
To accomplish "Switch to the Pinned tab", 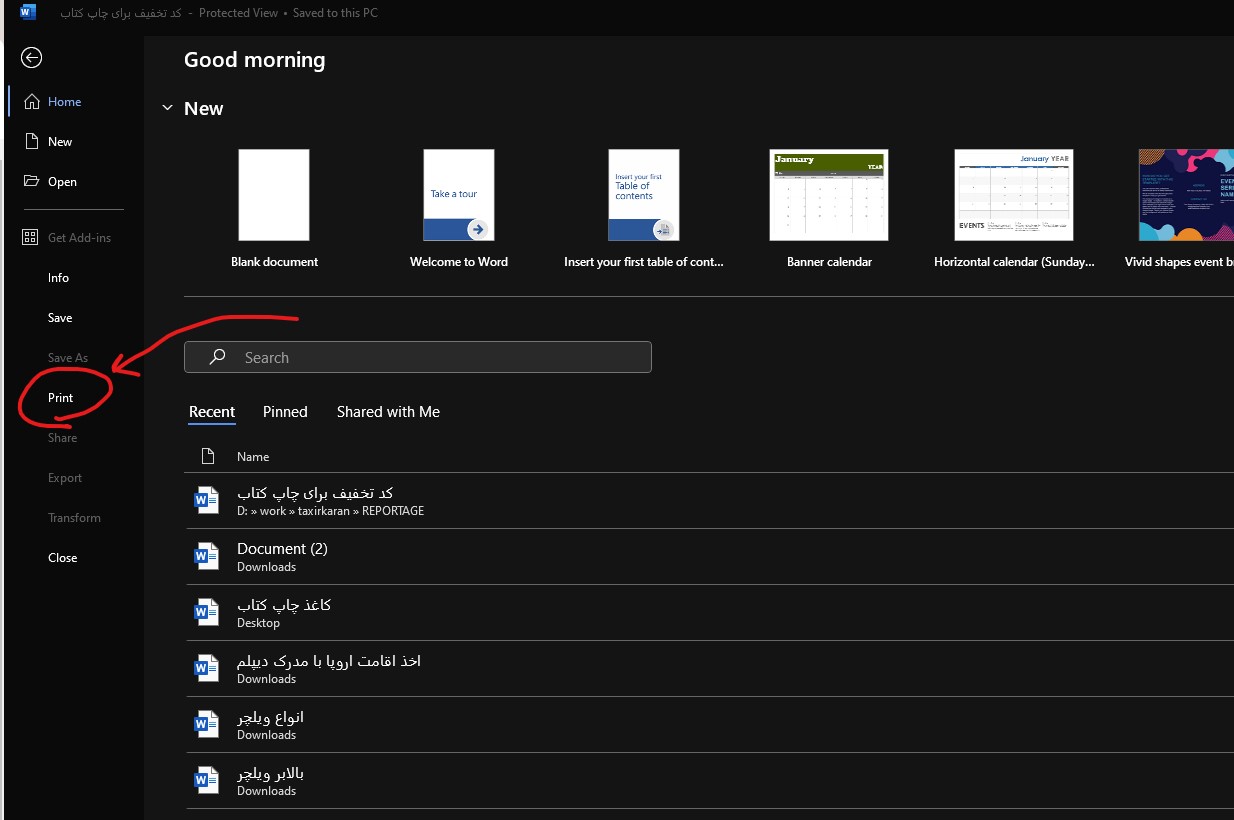I will (x=285, y=412).
